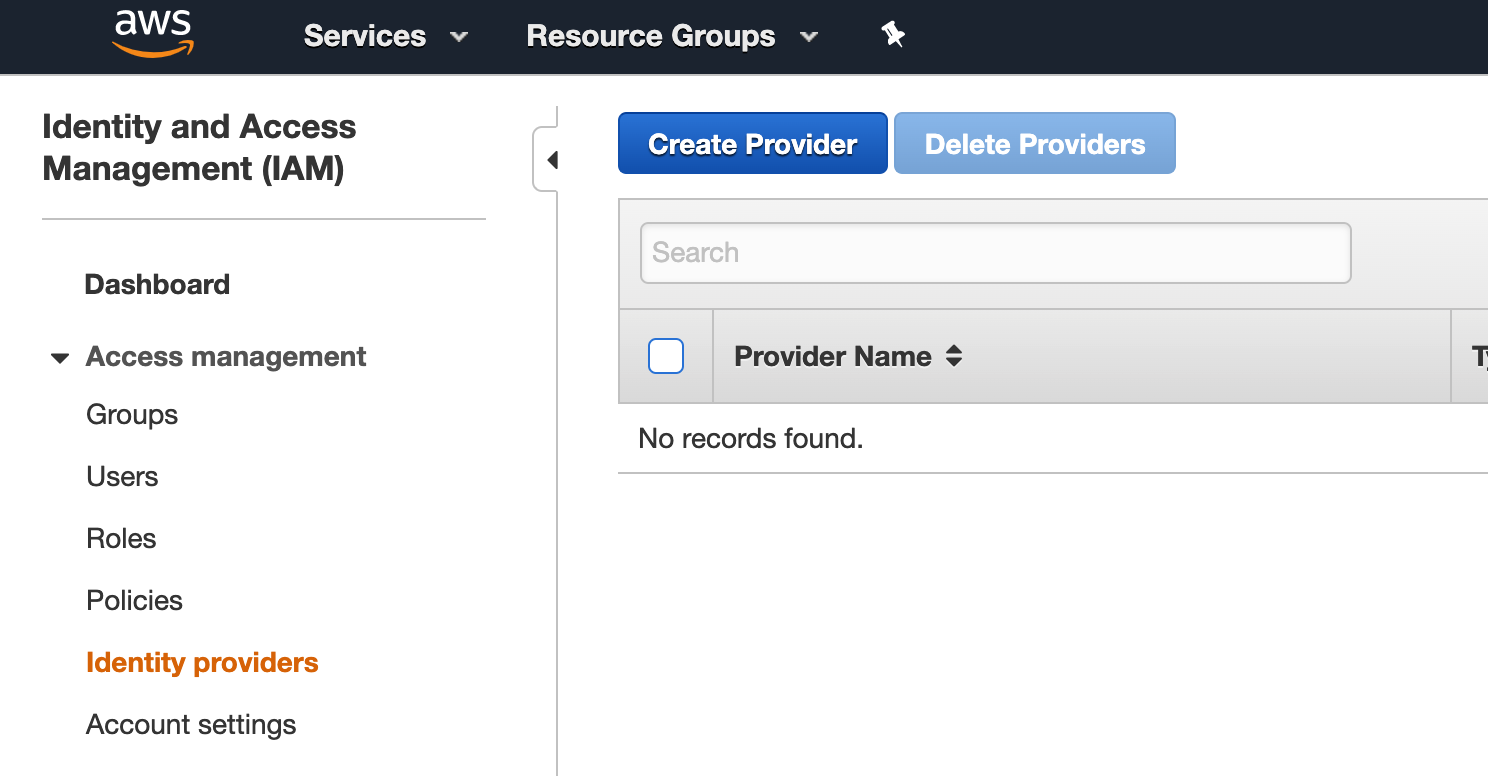Toggle the select-all providers checkbox

pyautogui.click(x=666, y=356)
